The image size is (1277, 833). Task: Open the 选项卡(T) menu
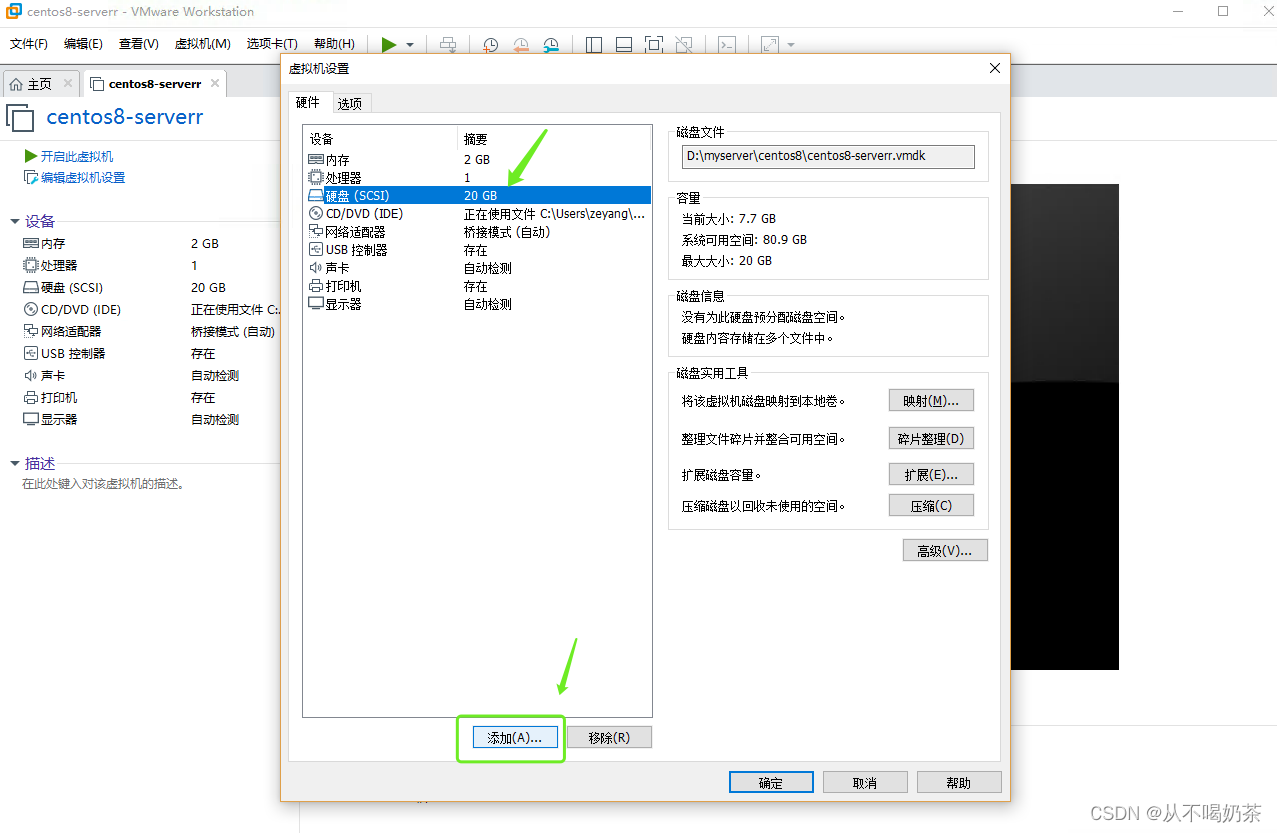(272, 44)
